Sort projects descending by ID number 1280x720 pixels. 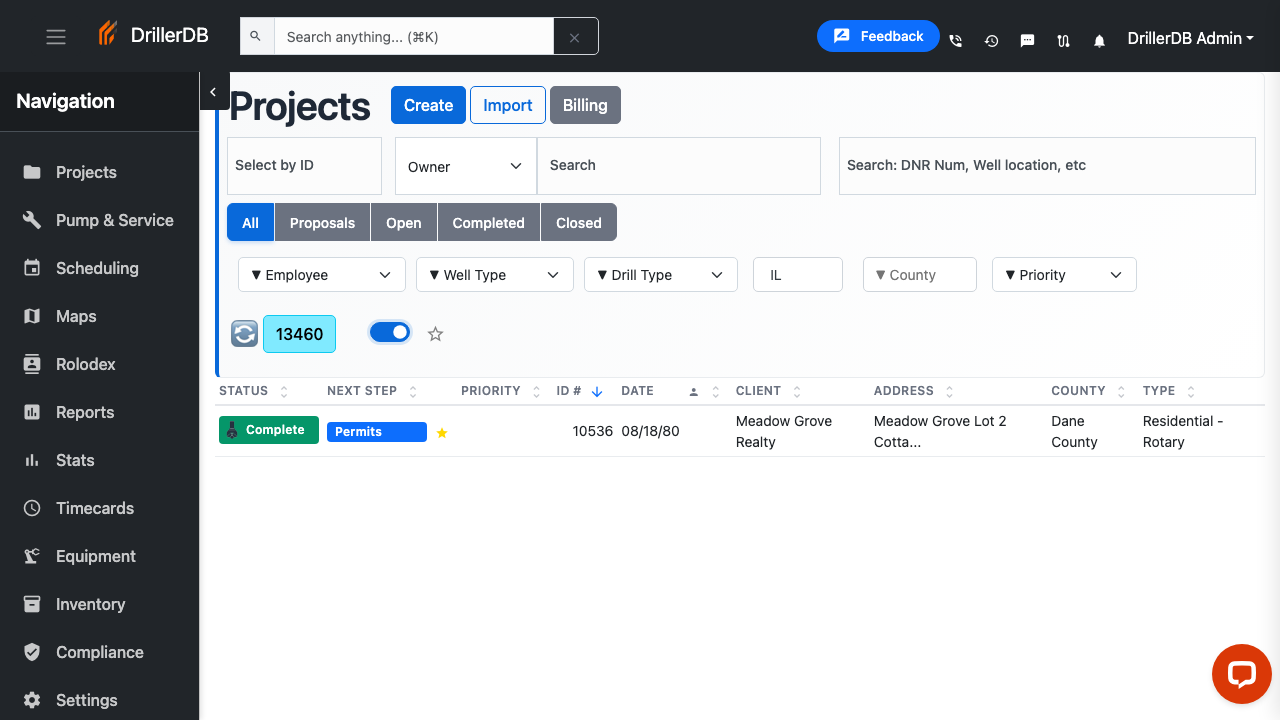click(597, 391)
